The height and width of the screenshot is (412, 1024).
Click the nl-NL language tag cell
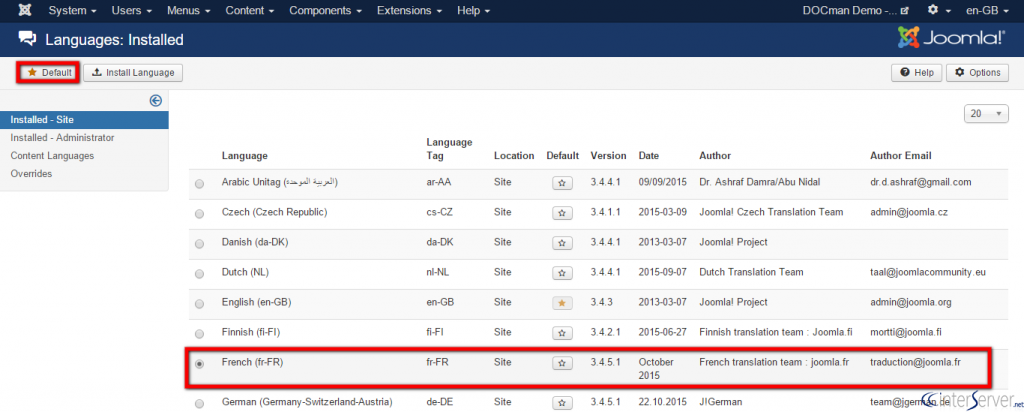pyautogui.click(x=438, y=272)
